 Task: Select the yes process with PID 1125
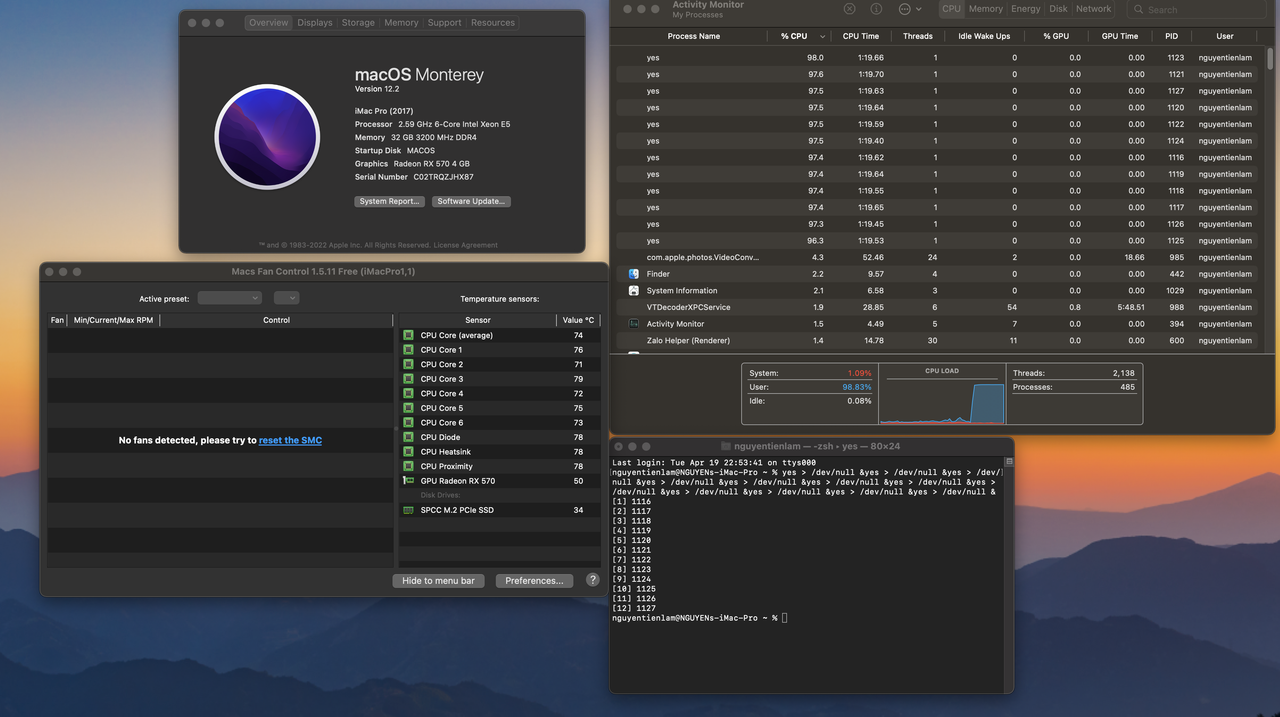pyautogui.click(x=937, y=241)
